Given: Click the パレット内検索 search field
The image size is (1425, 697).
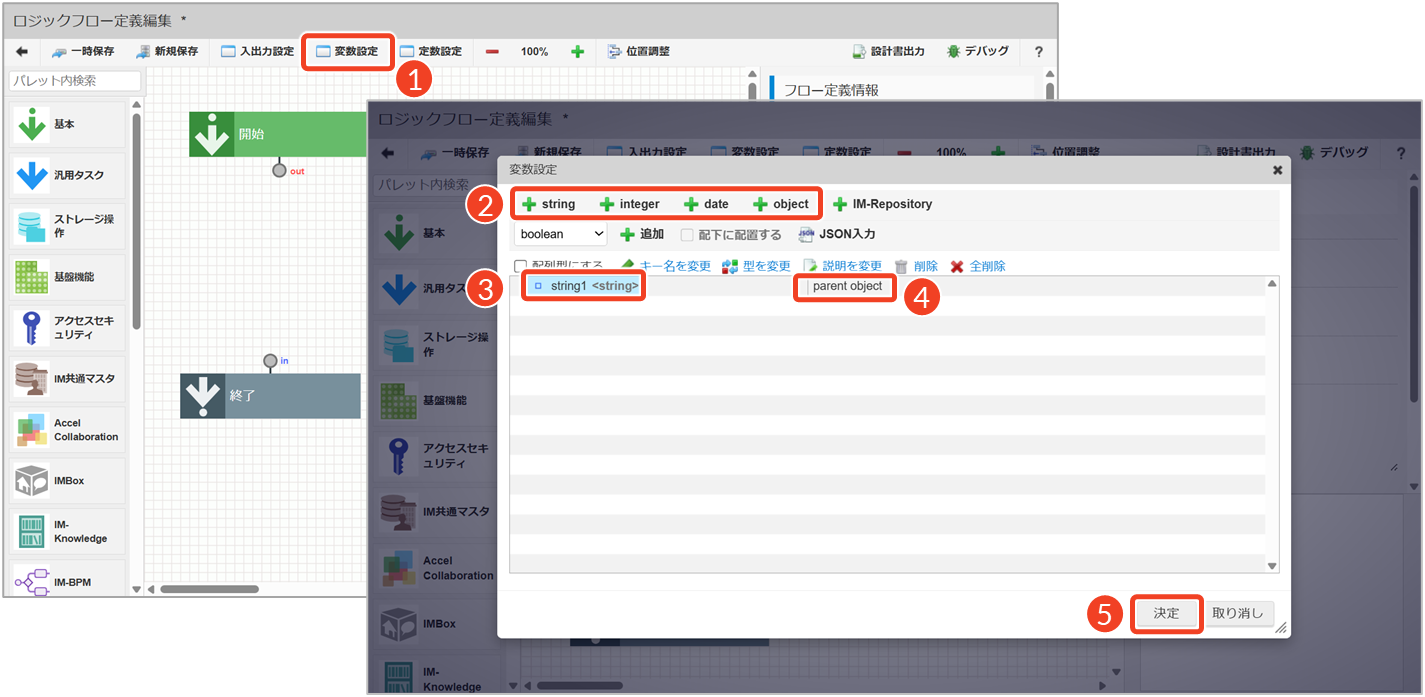Looking at the screenshot, I should click(75, 80).
